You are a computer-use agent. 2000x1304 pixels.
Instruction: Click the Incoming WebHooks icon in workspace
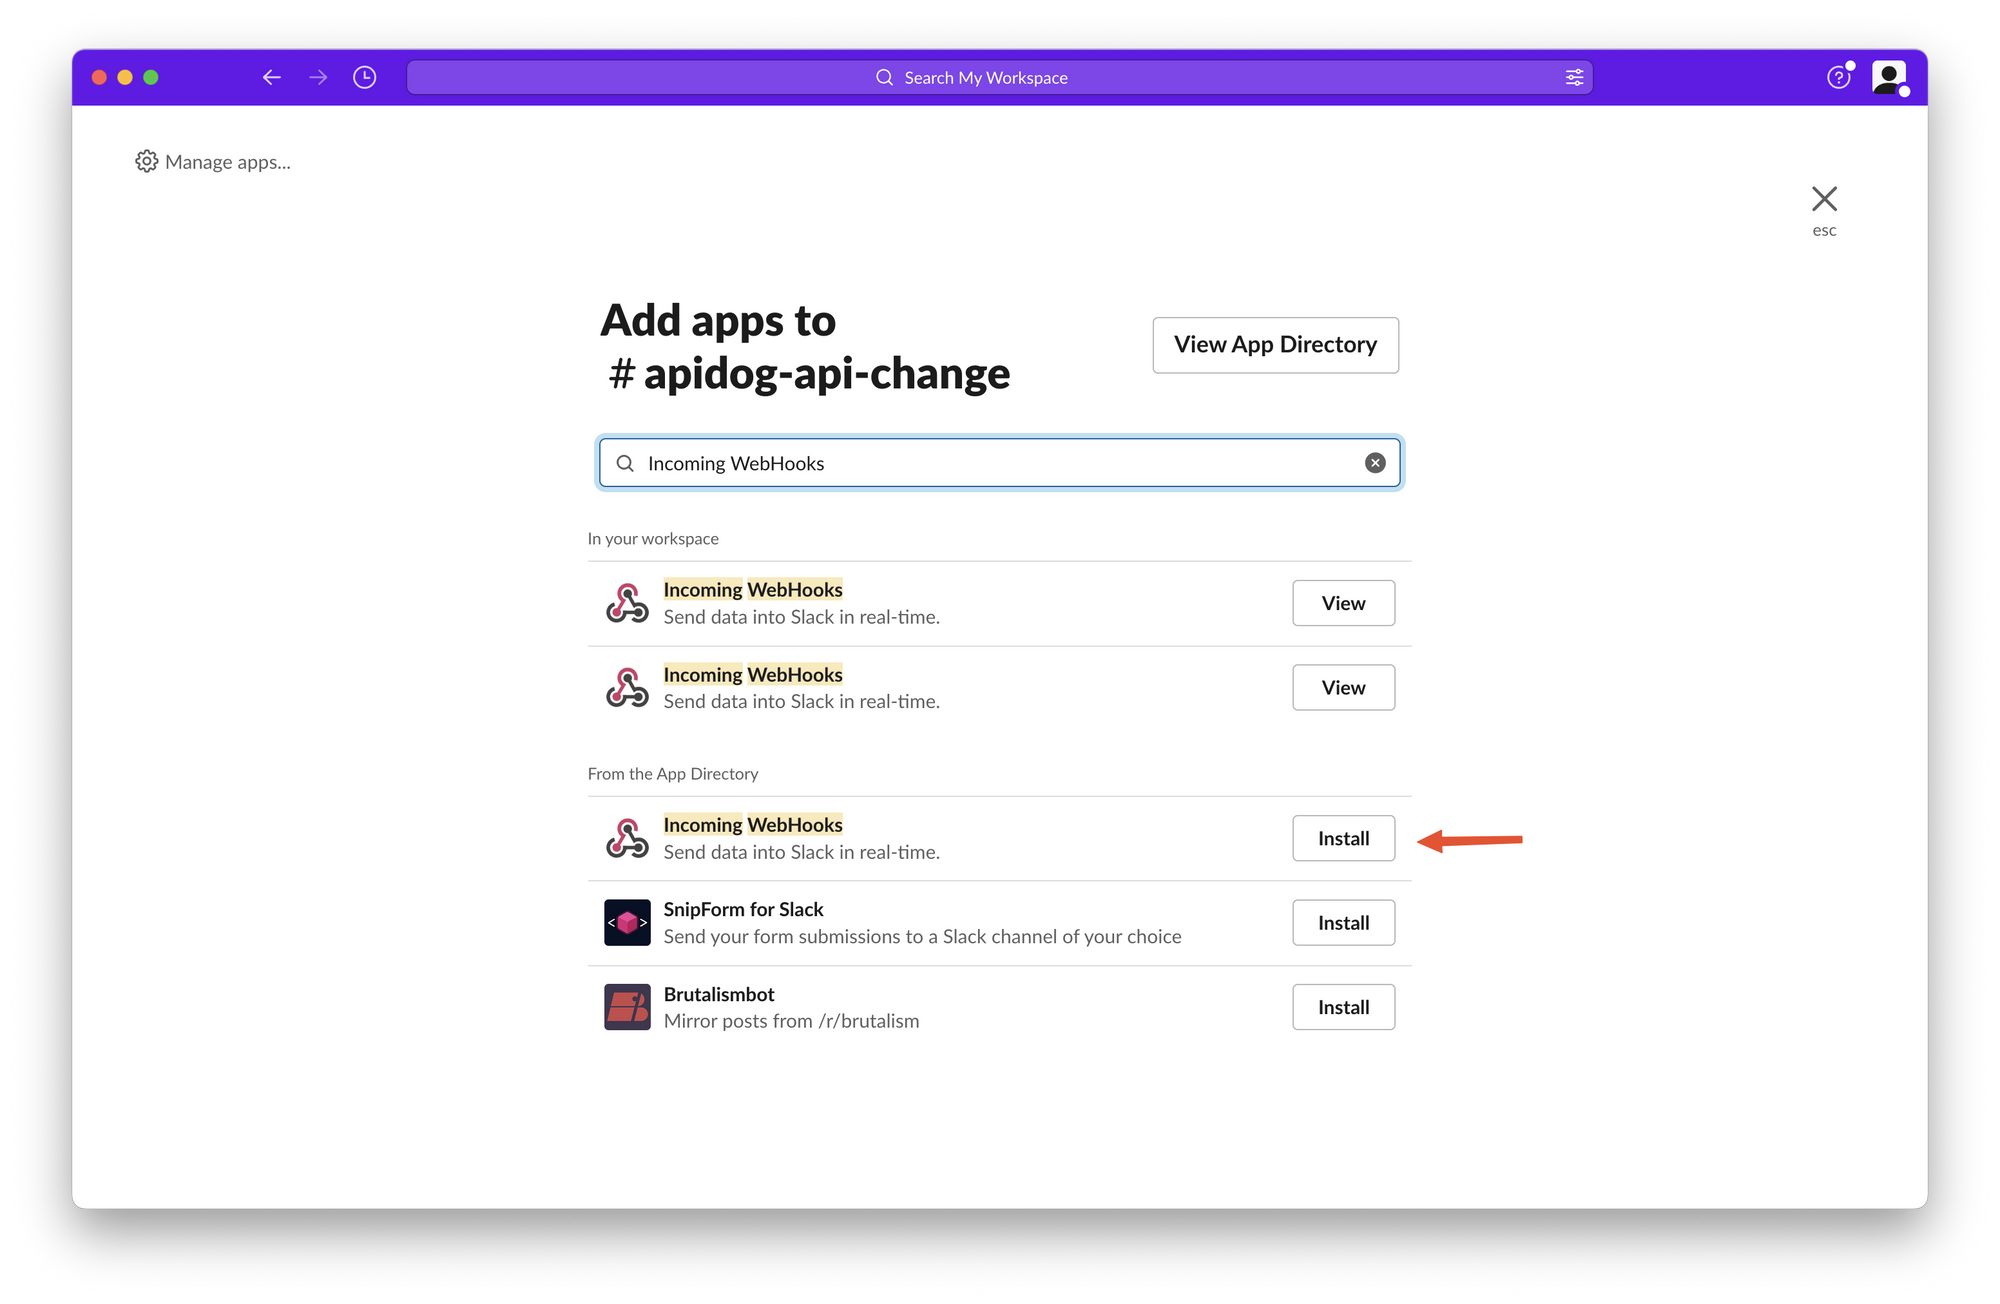(x=627, y=602)
